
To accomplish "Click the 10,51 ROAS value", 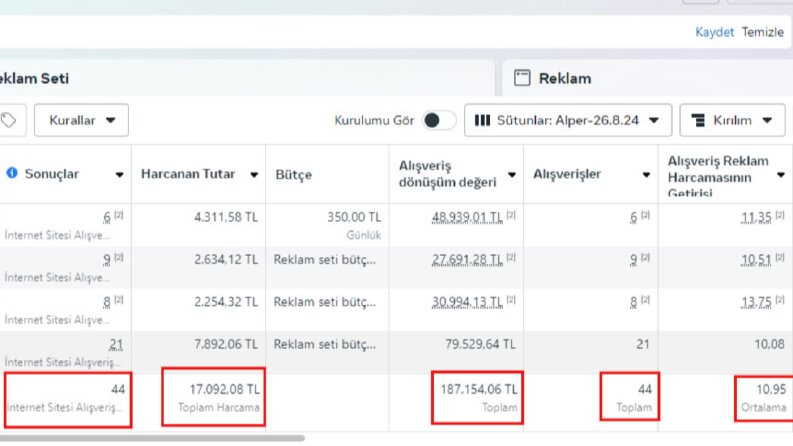I will pos(756,260).
